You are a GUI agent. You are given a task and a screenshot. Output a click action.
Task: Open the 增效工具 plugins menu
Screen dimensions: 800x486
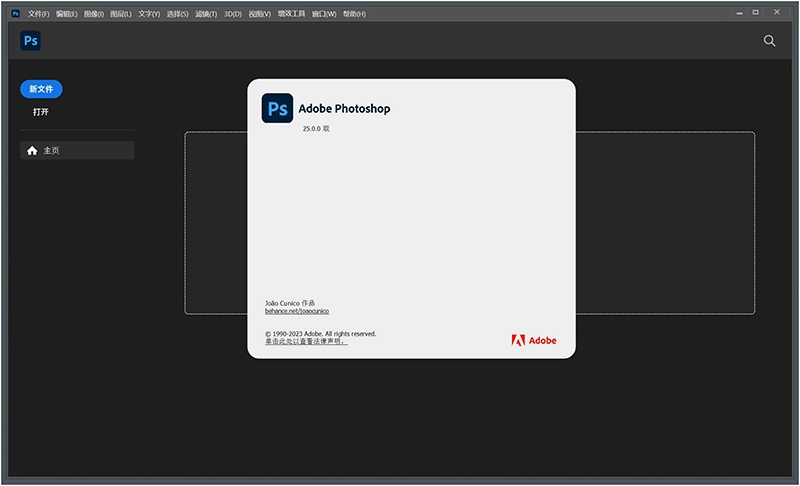click(x=291, y=14)
